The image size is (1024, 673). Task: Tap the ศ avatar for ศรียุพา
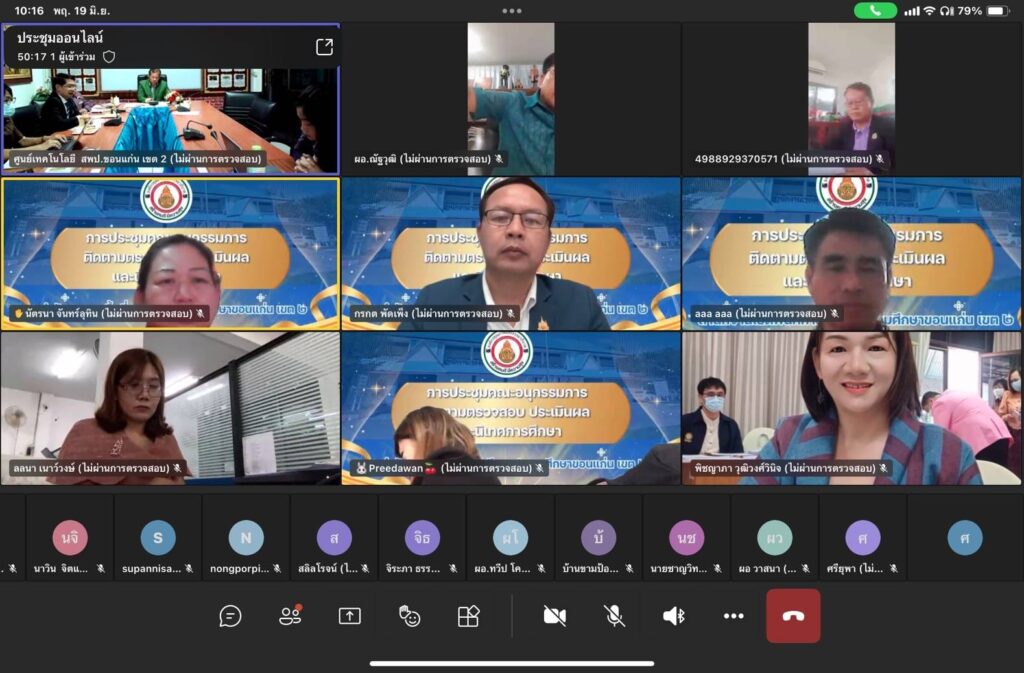point(863,538)
